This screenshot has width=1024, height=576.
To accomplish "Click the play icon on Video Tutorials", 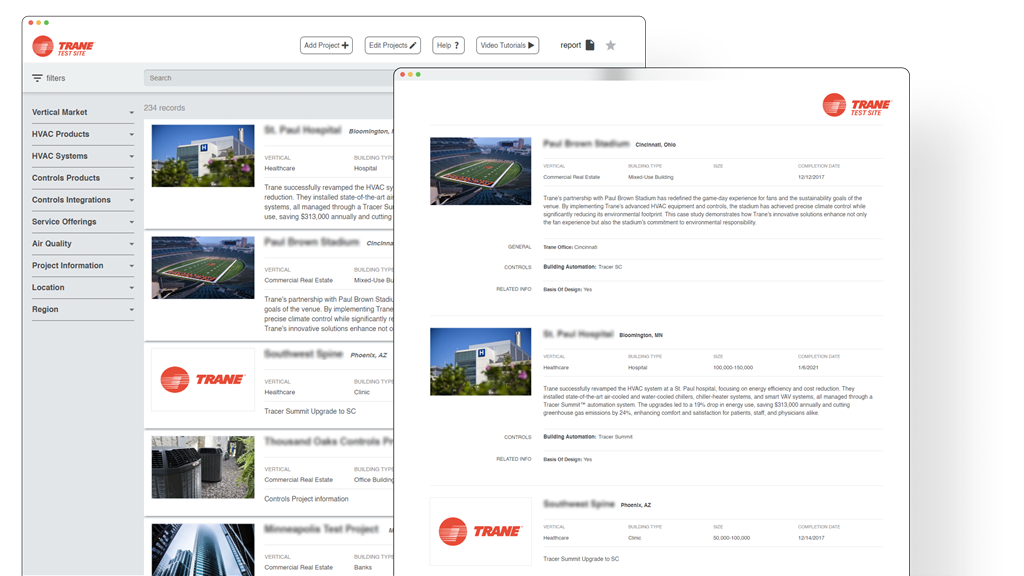I will click(x=531, y=45).
